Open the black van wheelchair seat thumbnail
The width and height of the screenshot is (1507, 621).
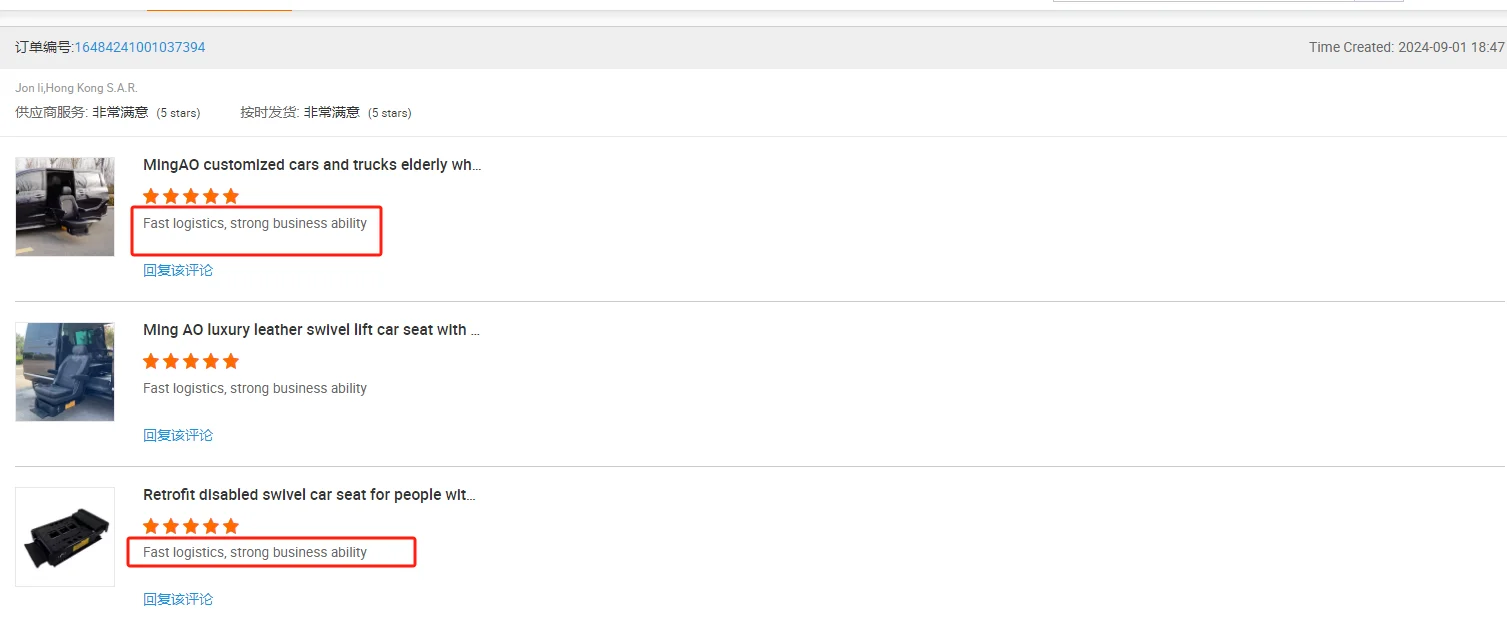pyautogui.click(x=65, y=206)
